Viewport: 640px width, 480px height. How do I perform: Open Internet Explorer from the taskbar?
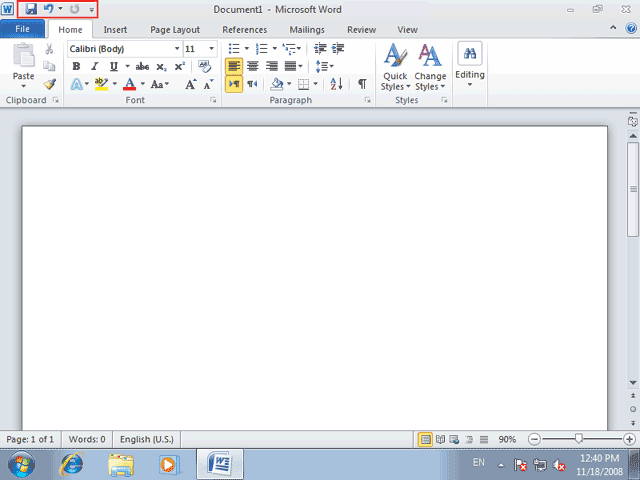[72, 464]
